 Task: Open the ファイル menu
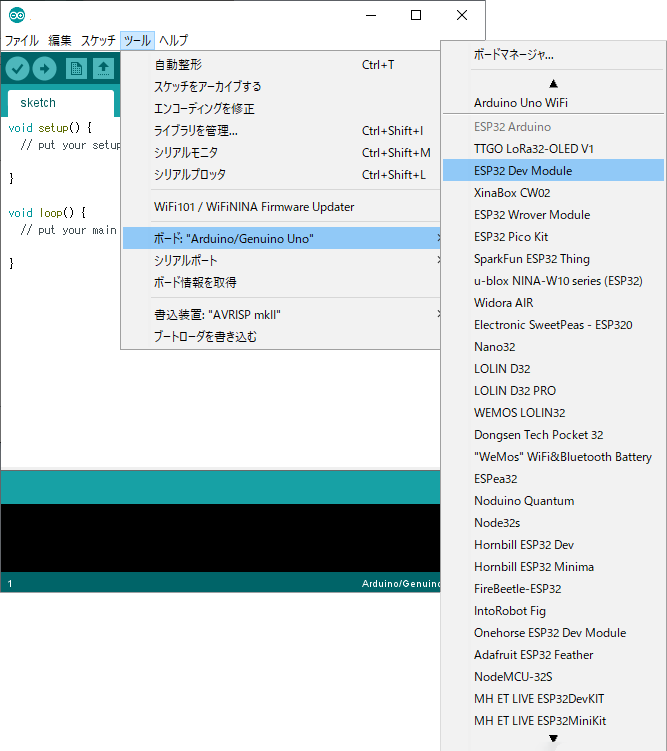22,41
